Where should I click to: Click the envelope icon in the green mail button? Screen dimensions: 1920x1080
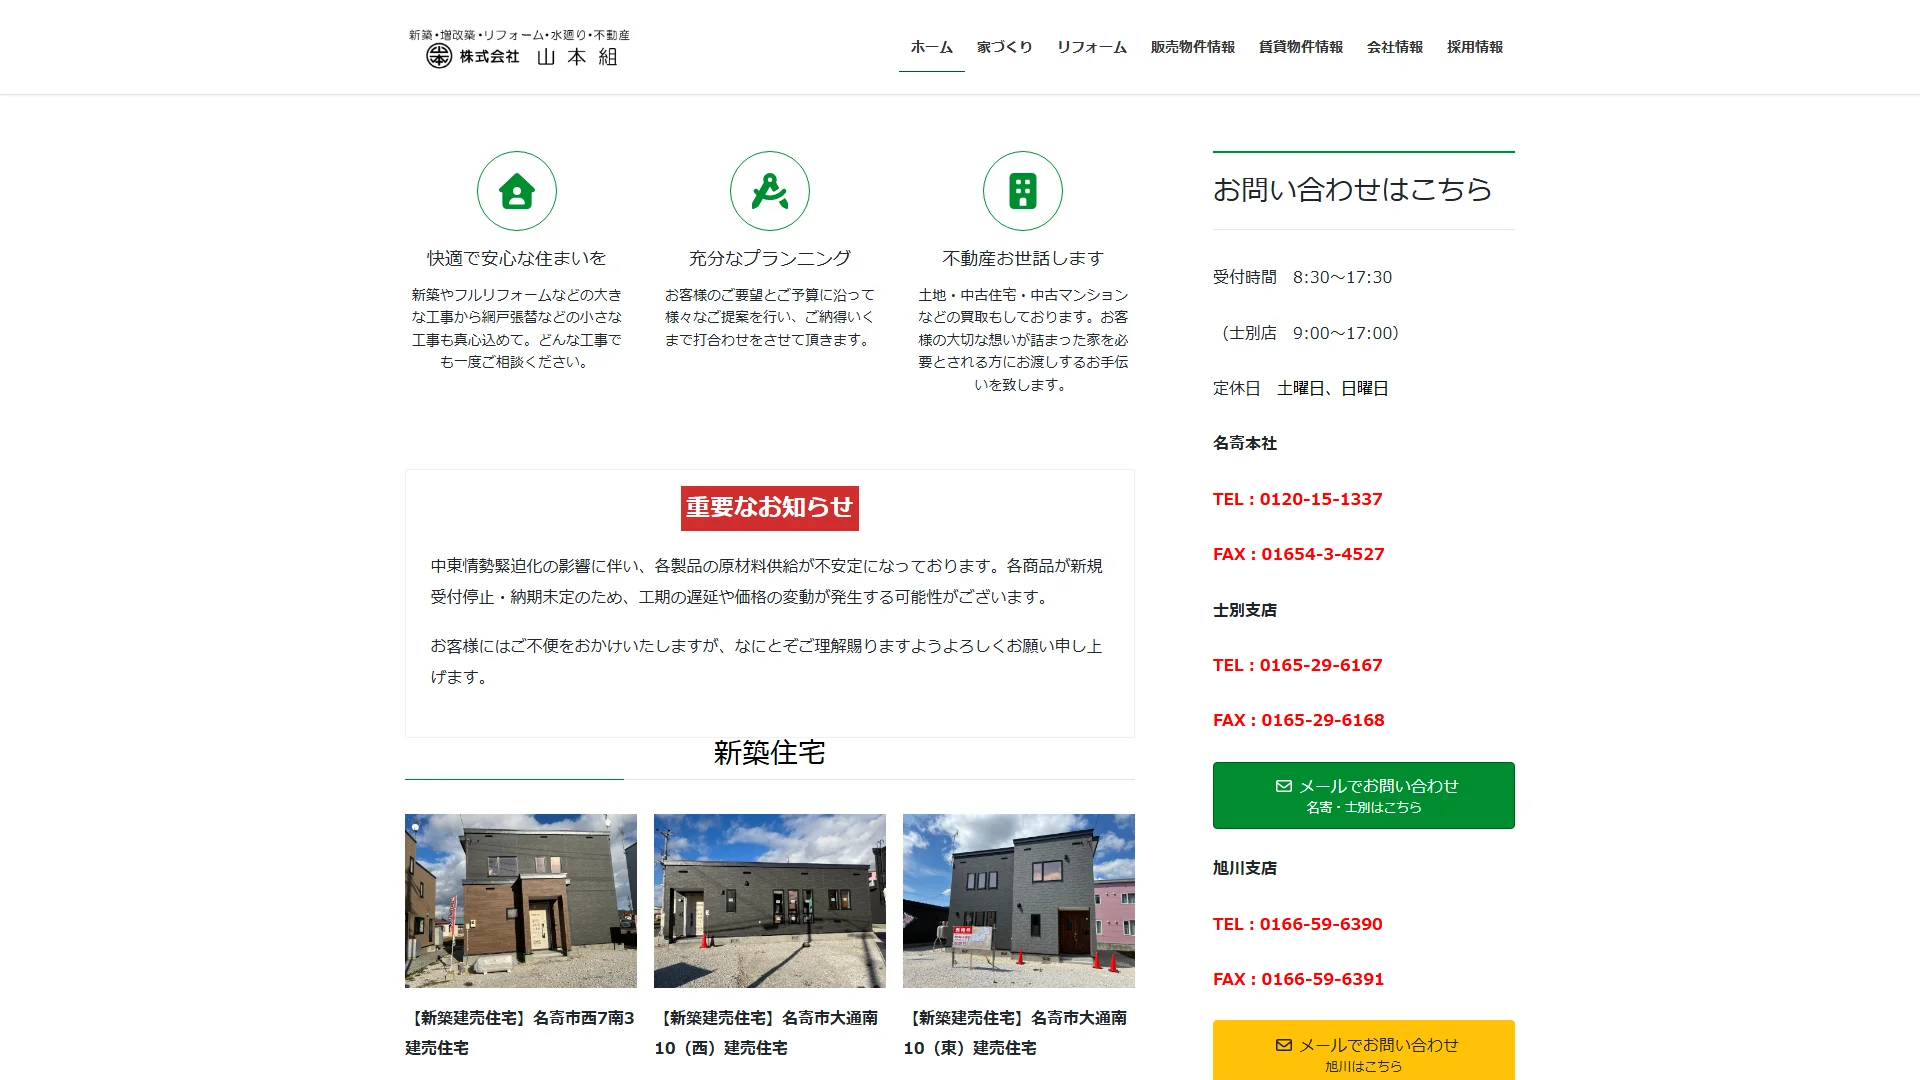1284,786
